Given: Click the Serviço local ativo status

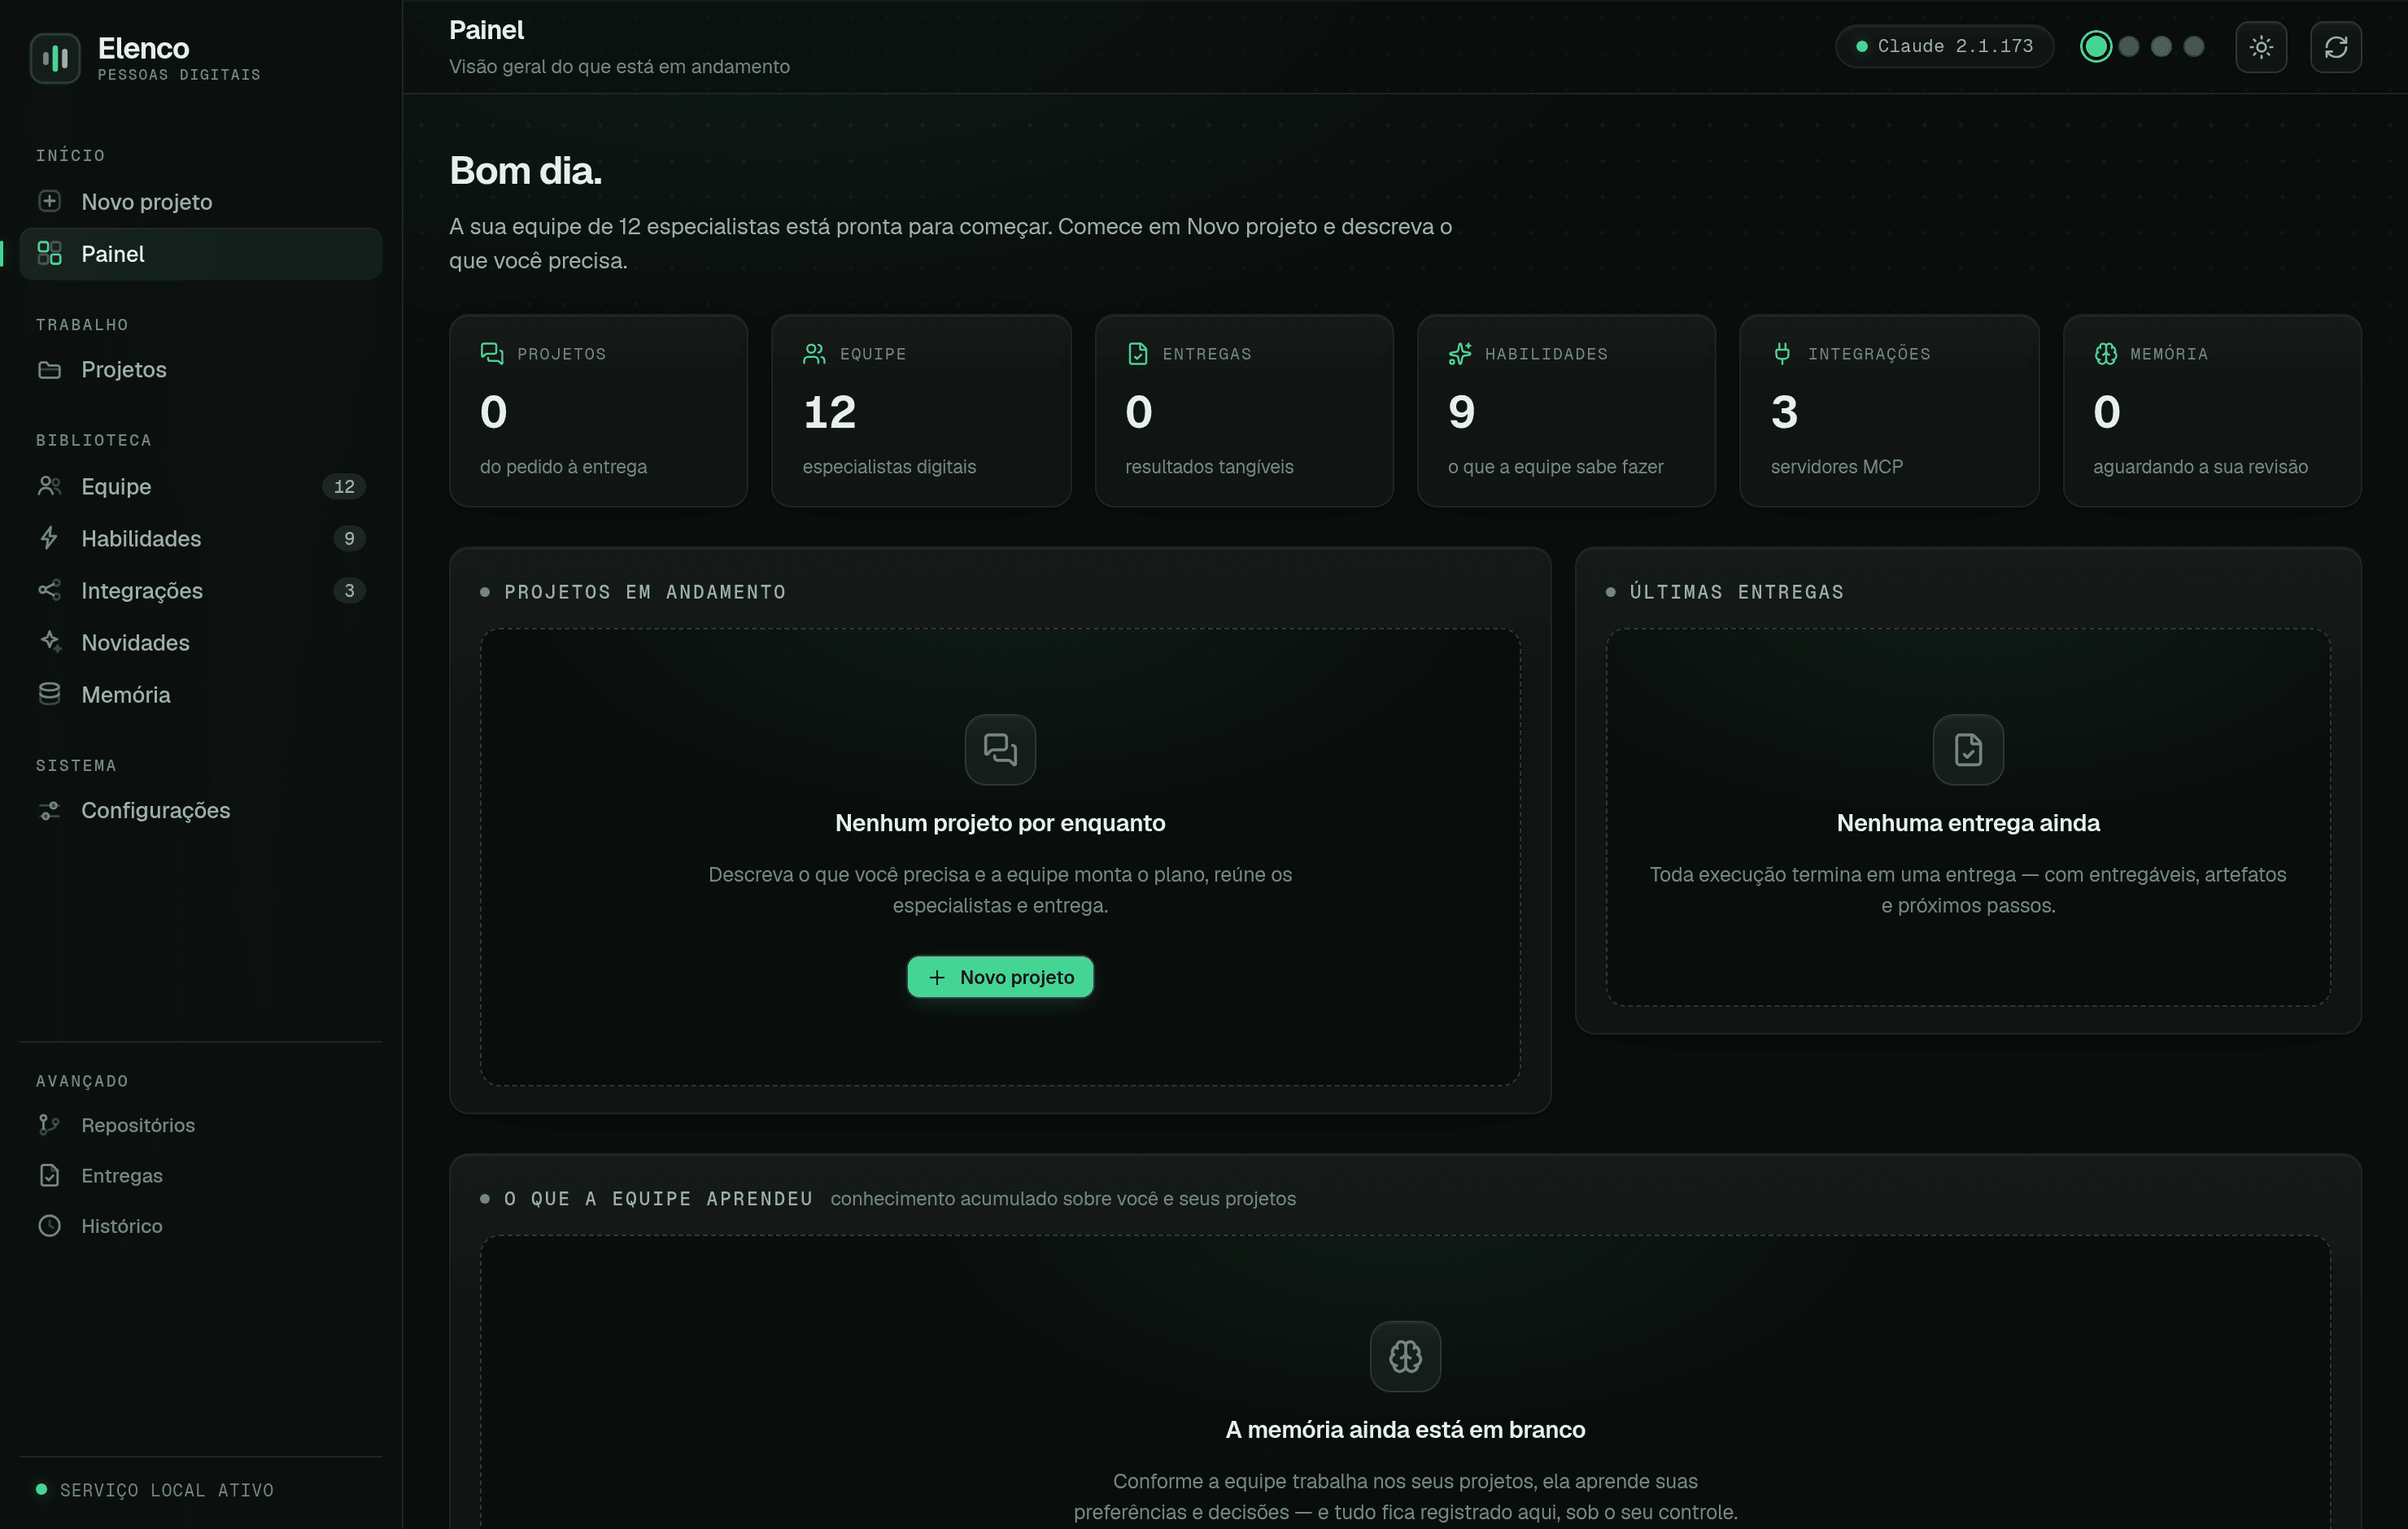Looking at the screenshot, I should tap(155, 1490).
